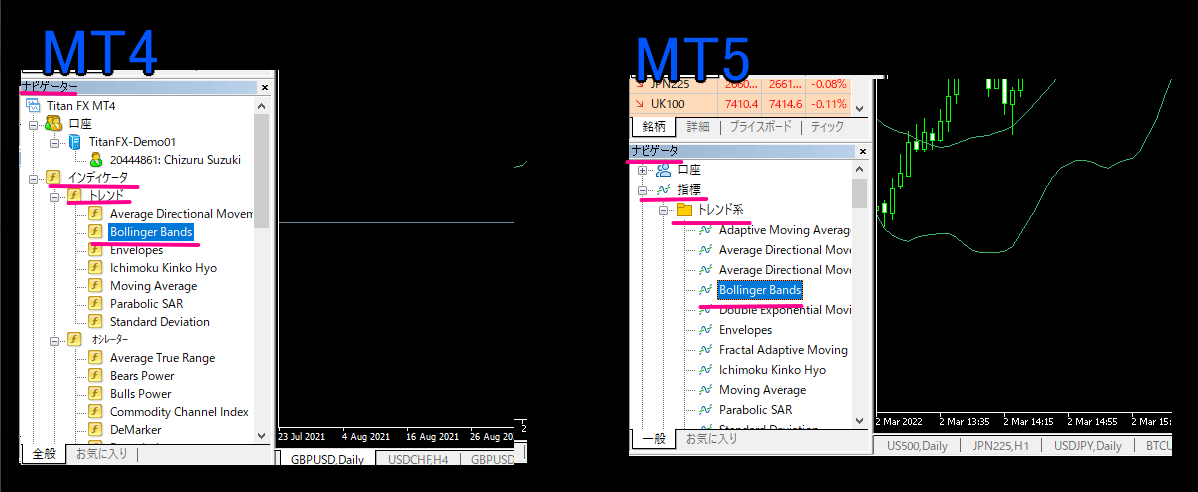Image resolution: width=1198 pixels, height=492 pixels.
Task: Select Ichimoku Kinko Hyo in MT5 list
Action: pyautogui.click(x=772, y=370)
